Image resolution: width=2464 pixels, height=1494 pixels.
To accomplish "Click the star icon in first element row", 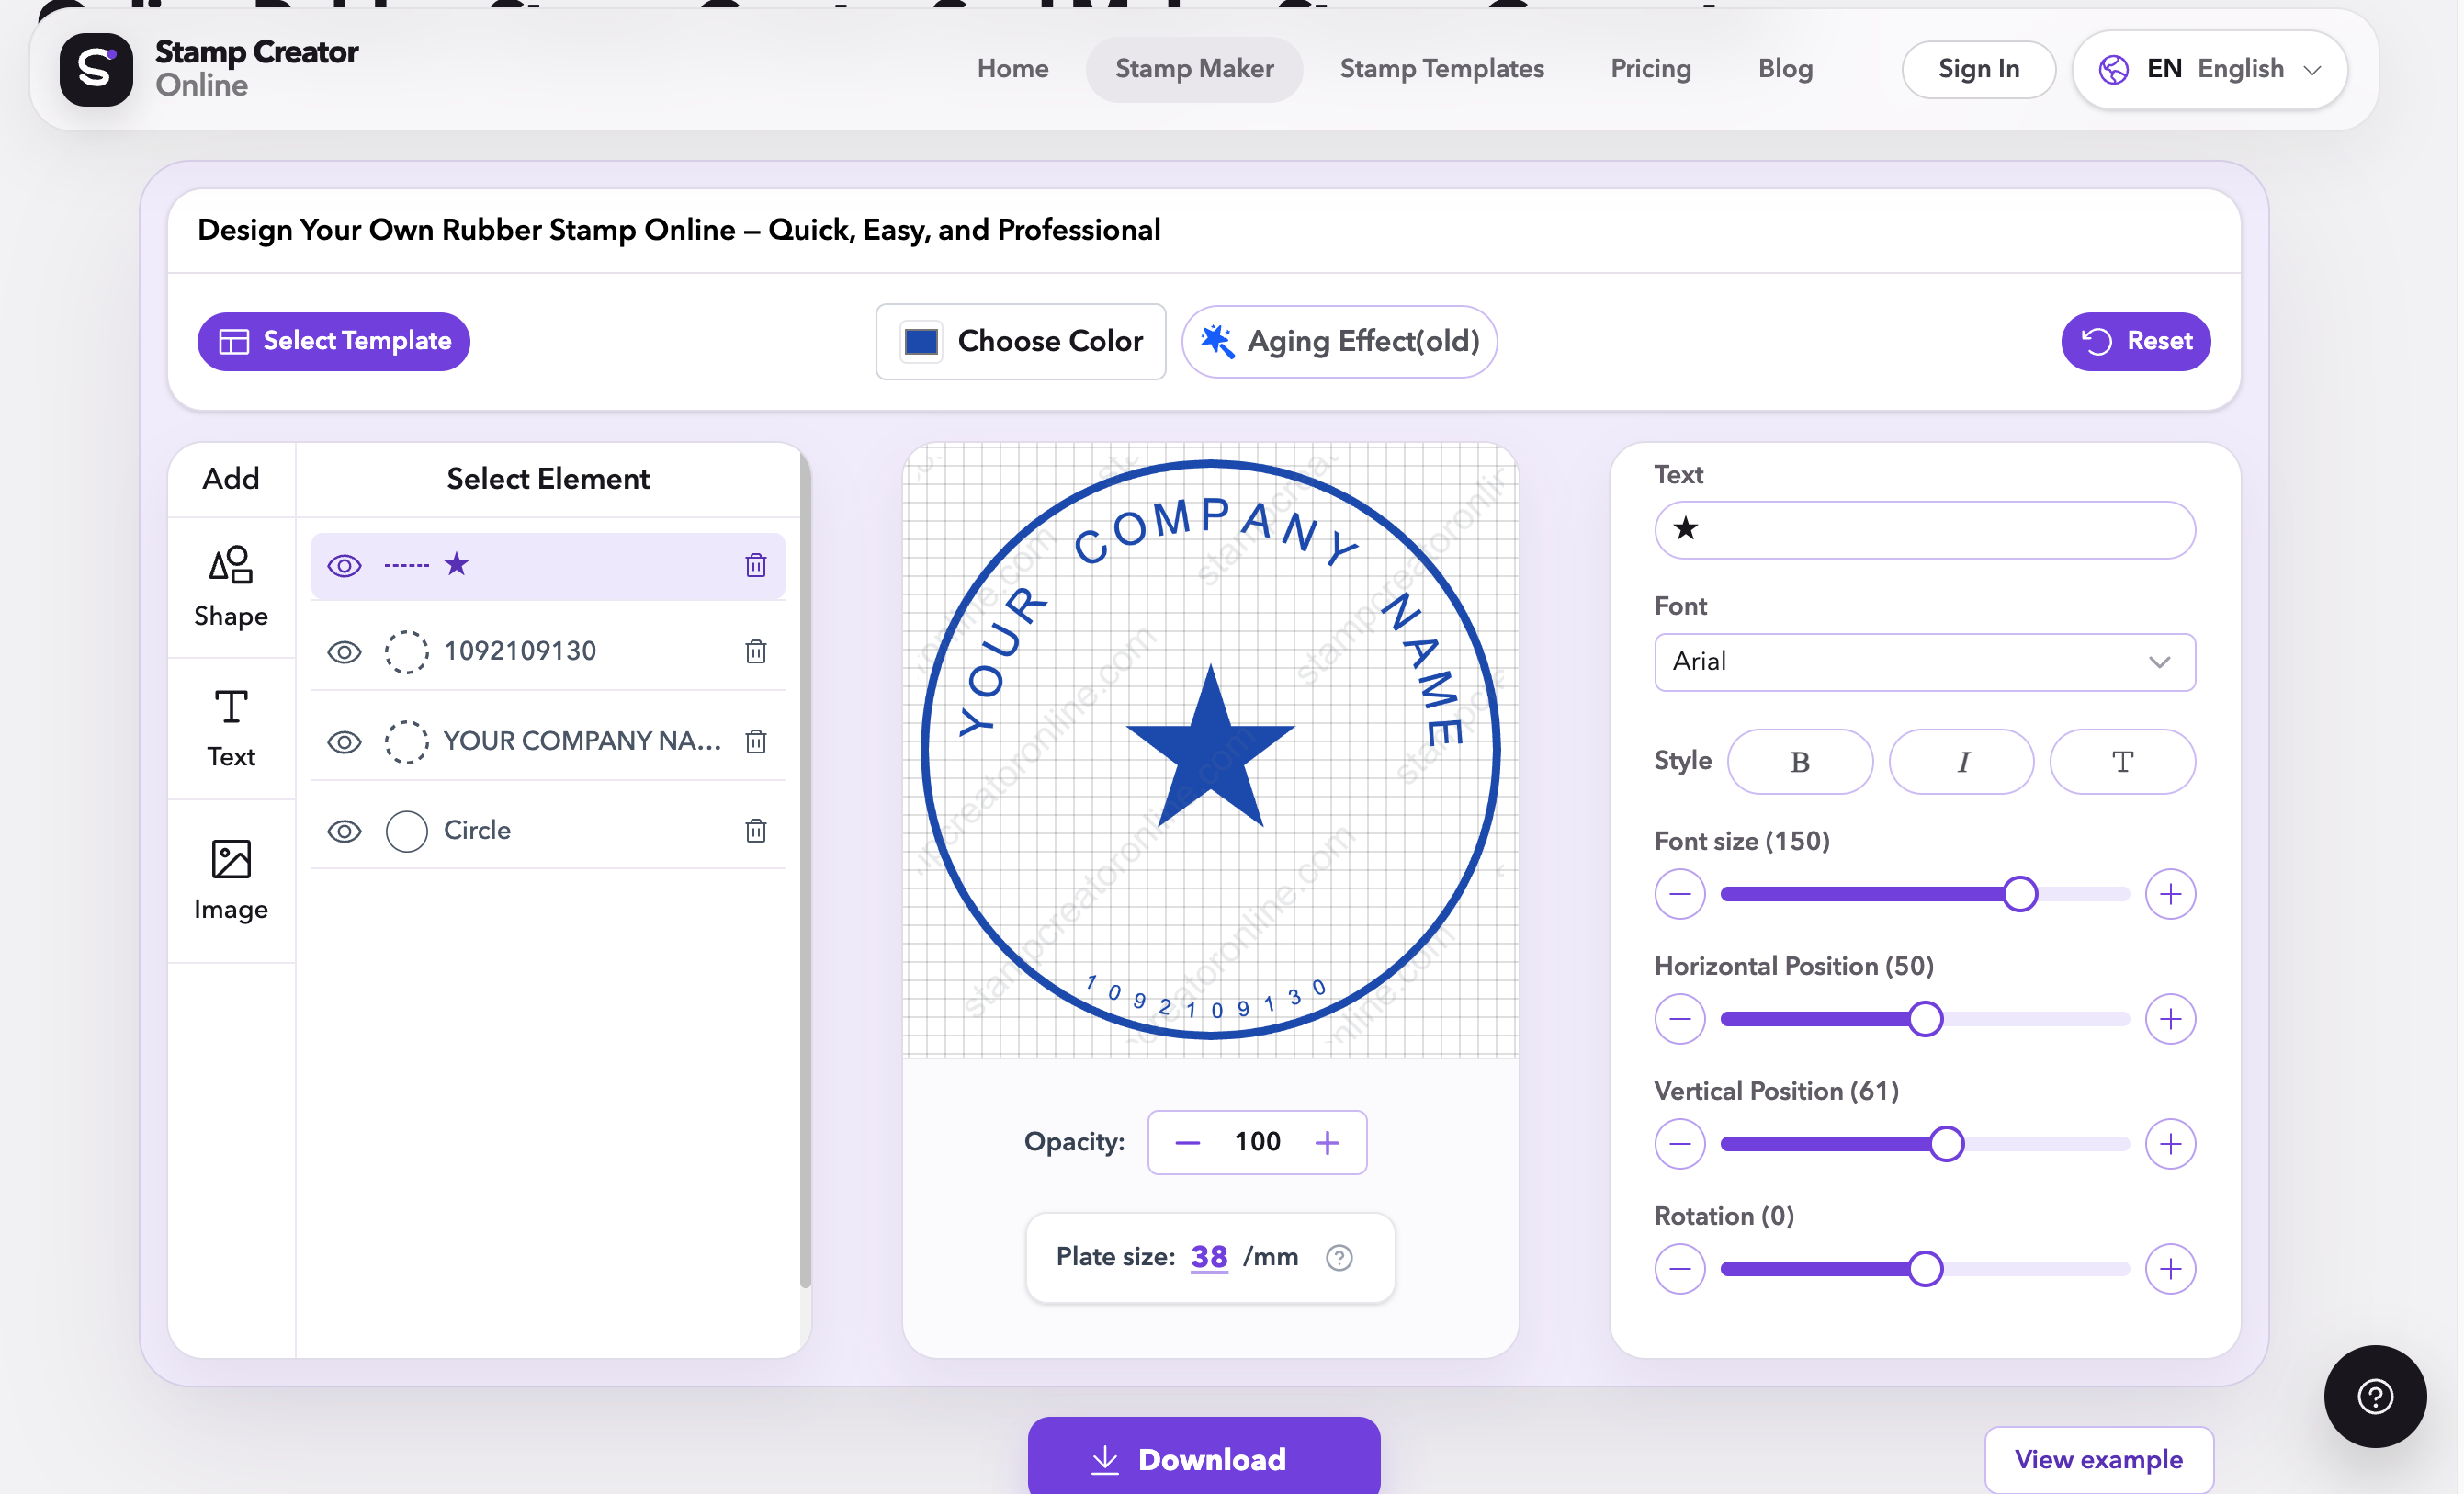I will tap(457, 564).
